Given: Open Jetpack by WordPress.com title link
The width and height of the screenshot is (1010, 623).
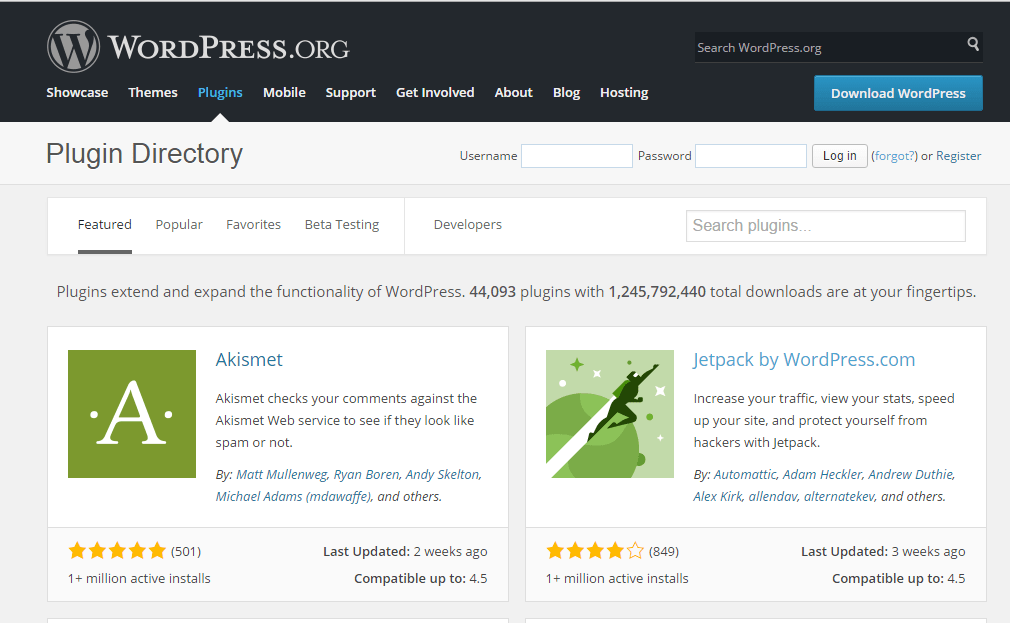Looking at the screenshot, I should pos(804,359).
